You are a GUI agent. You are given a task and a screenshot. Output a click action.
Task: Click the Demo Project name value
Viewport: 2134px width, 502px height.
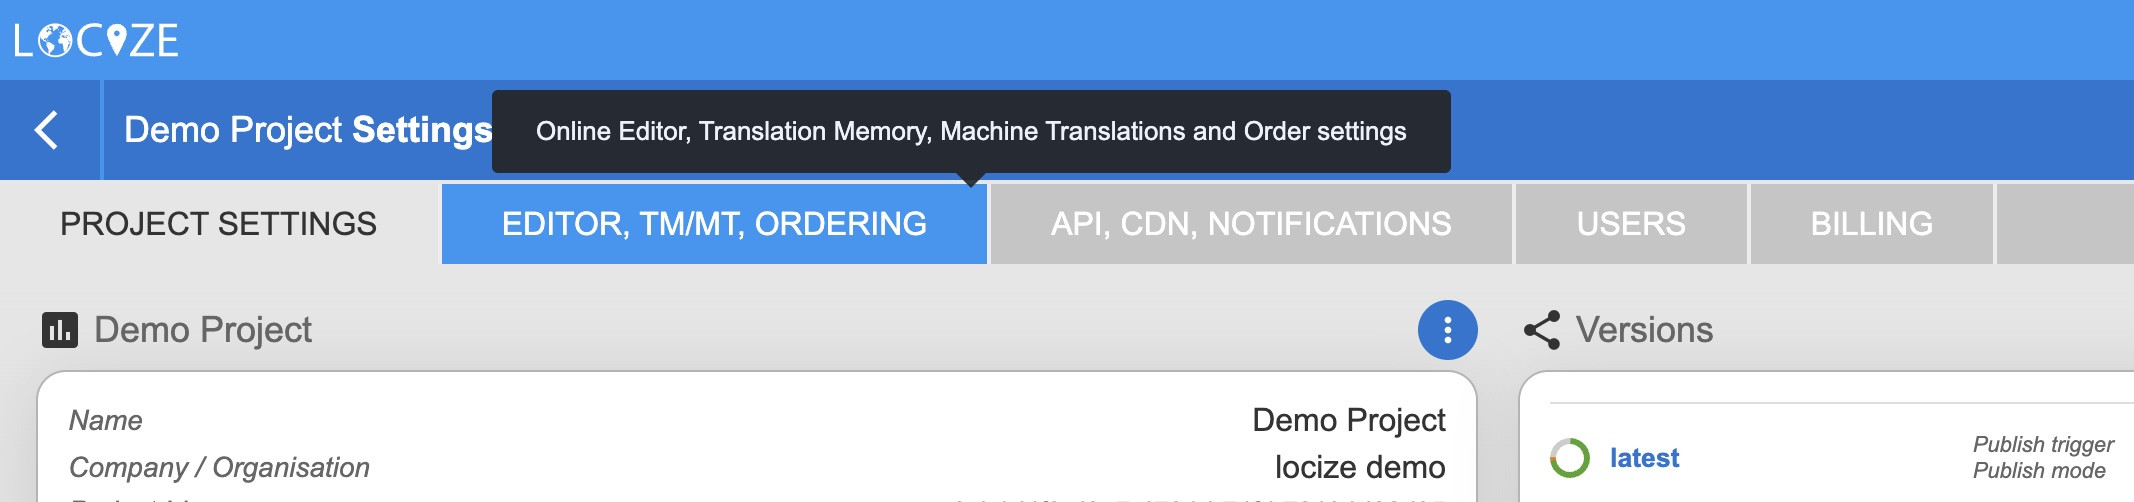[x=1348, y=420]
